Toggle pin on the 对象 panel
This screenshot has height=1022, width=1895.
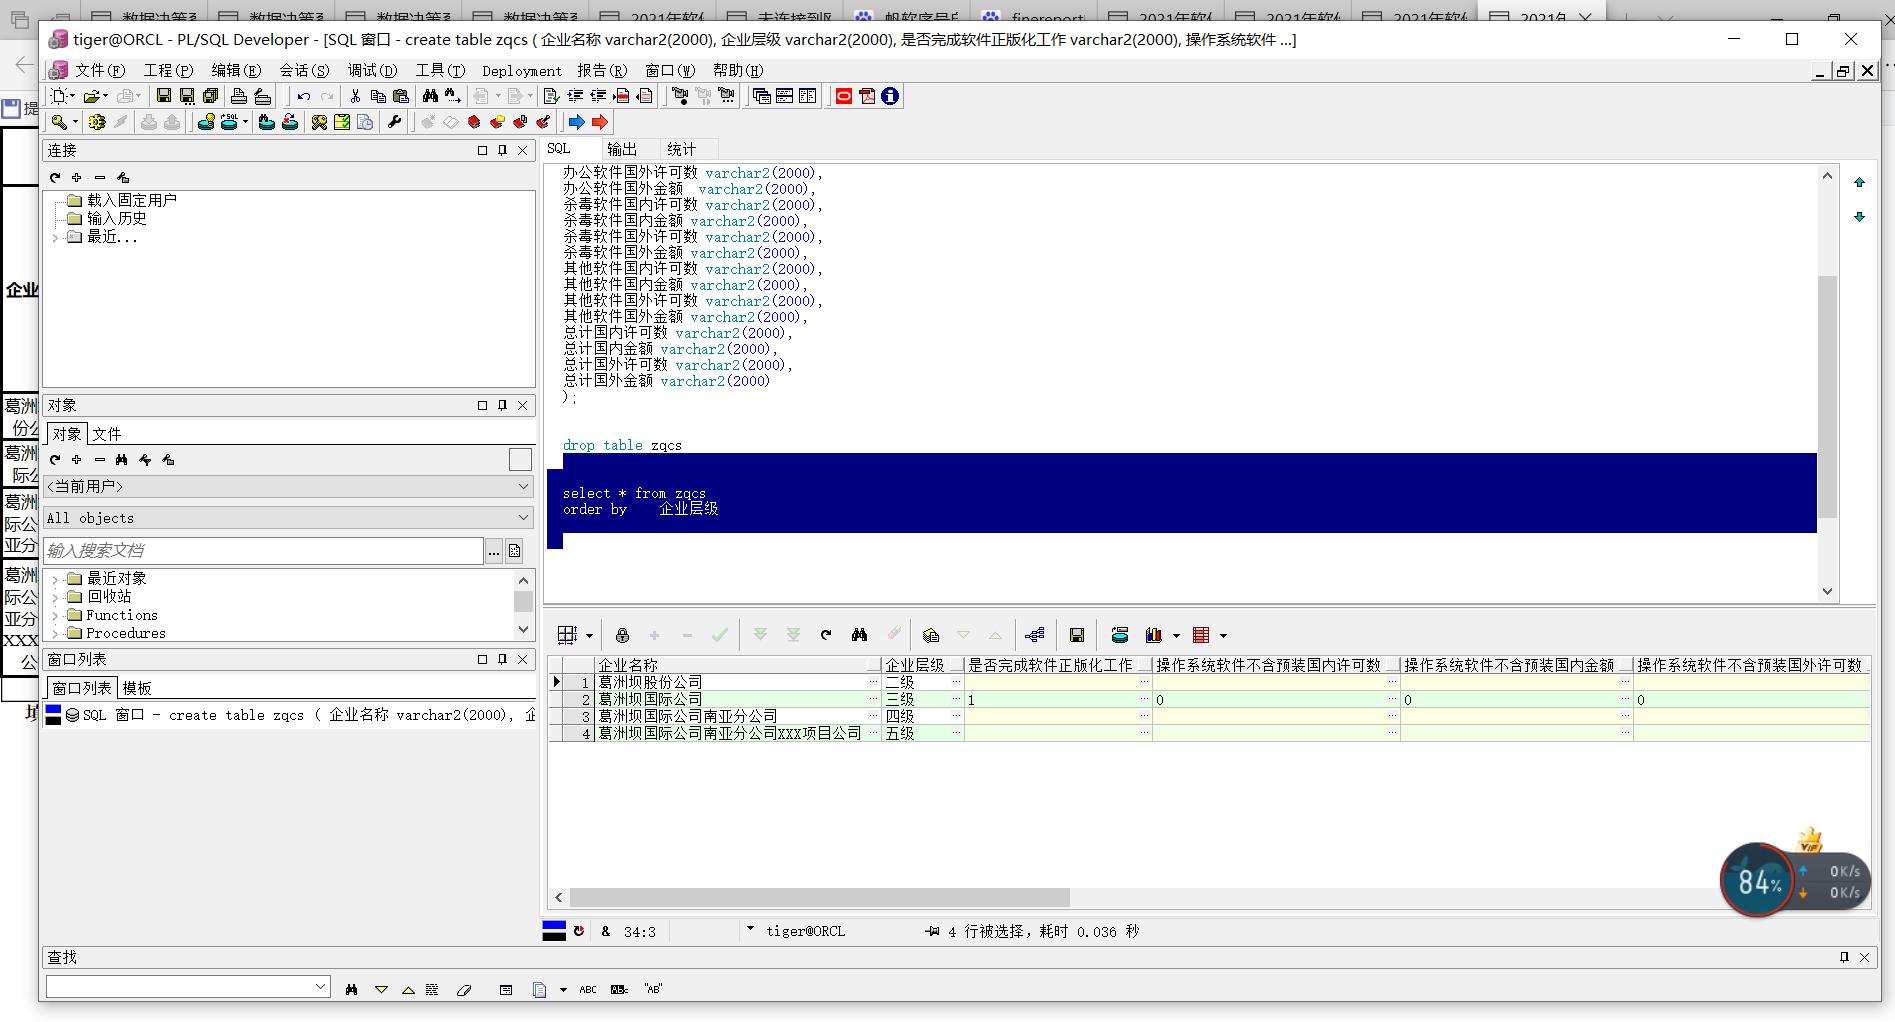pyautogui.click(x=502, y=405)
